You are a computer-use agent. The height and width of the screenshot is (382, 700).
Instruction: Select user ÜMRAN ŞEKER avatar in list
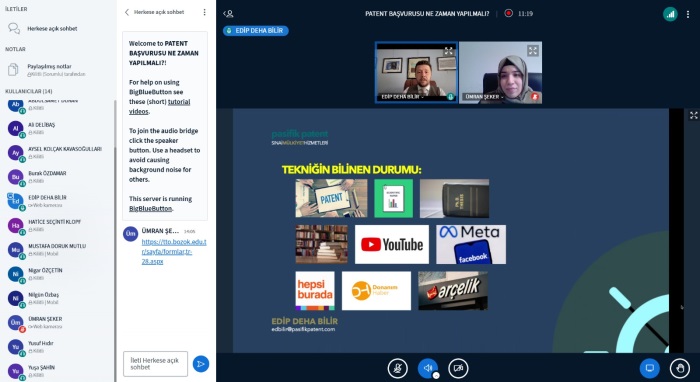click(x=16, y=323)
